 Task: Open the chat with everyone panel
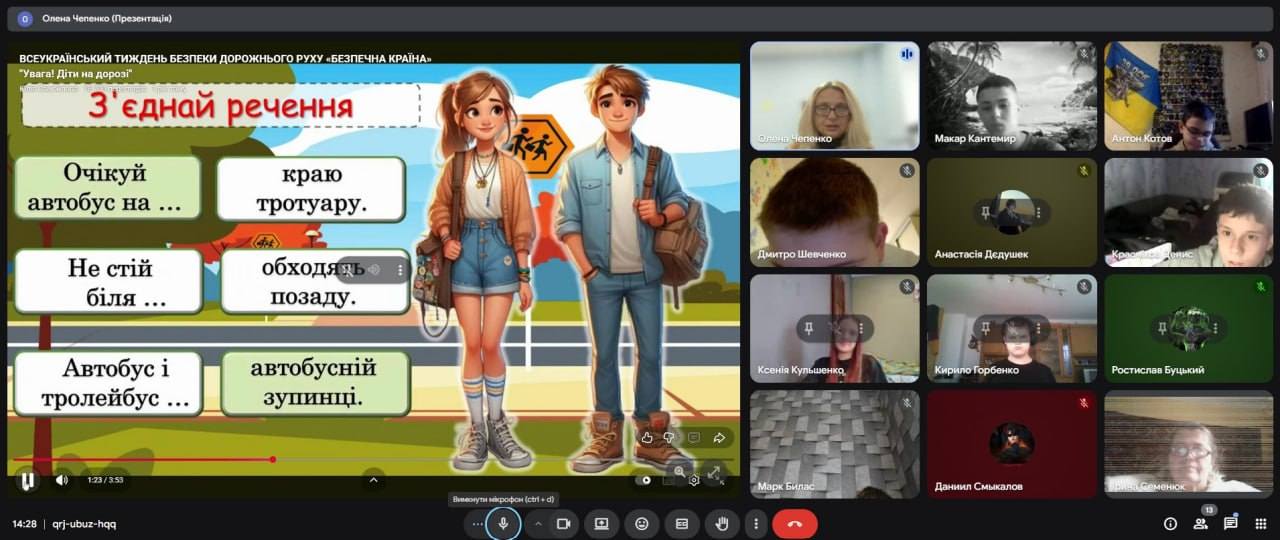[x=1230, y=523]
